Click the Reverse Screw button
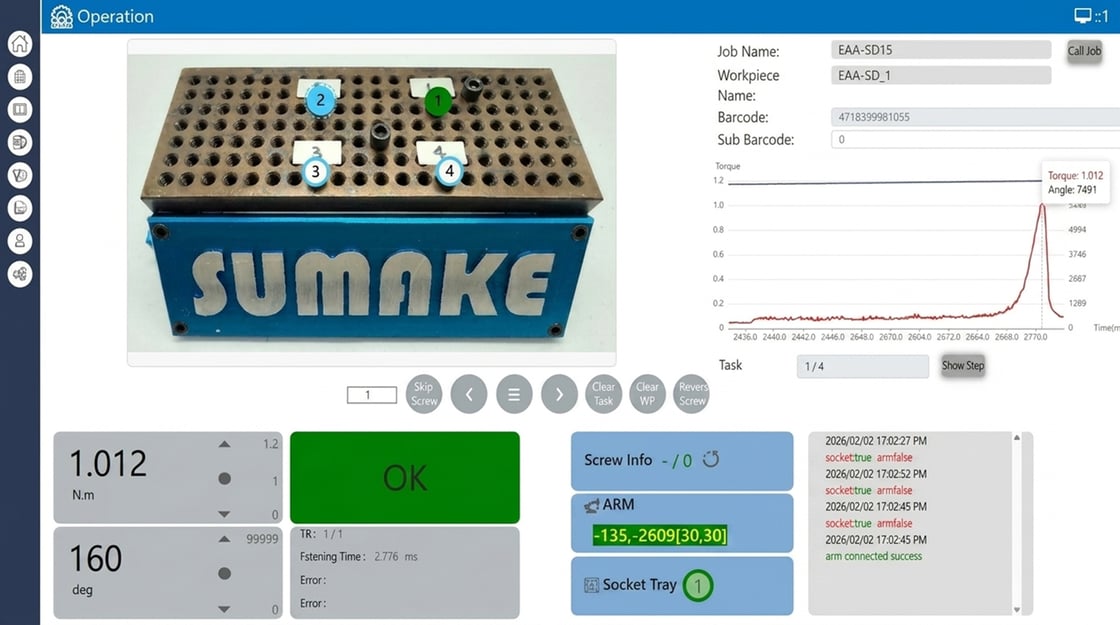The height and width of the screenshot is (625, 1120). point(691,394)
